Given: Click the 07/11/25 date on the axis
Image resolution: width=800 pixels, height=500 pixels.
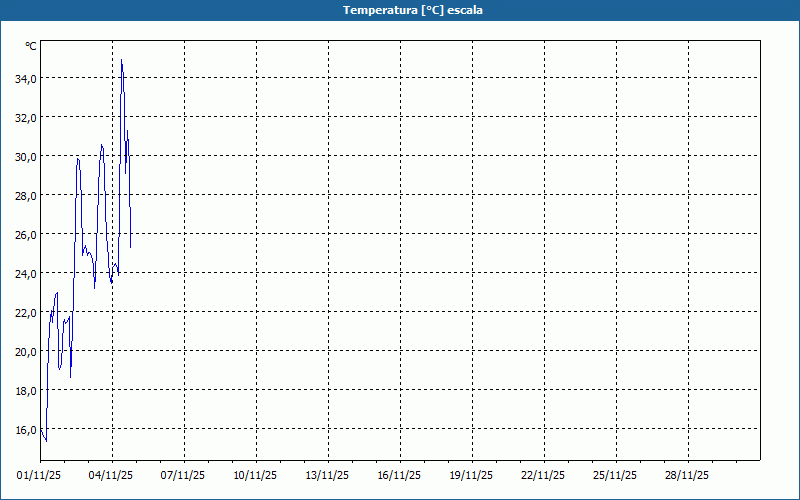Looking at the screenshot, I should coord(184,475).
